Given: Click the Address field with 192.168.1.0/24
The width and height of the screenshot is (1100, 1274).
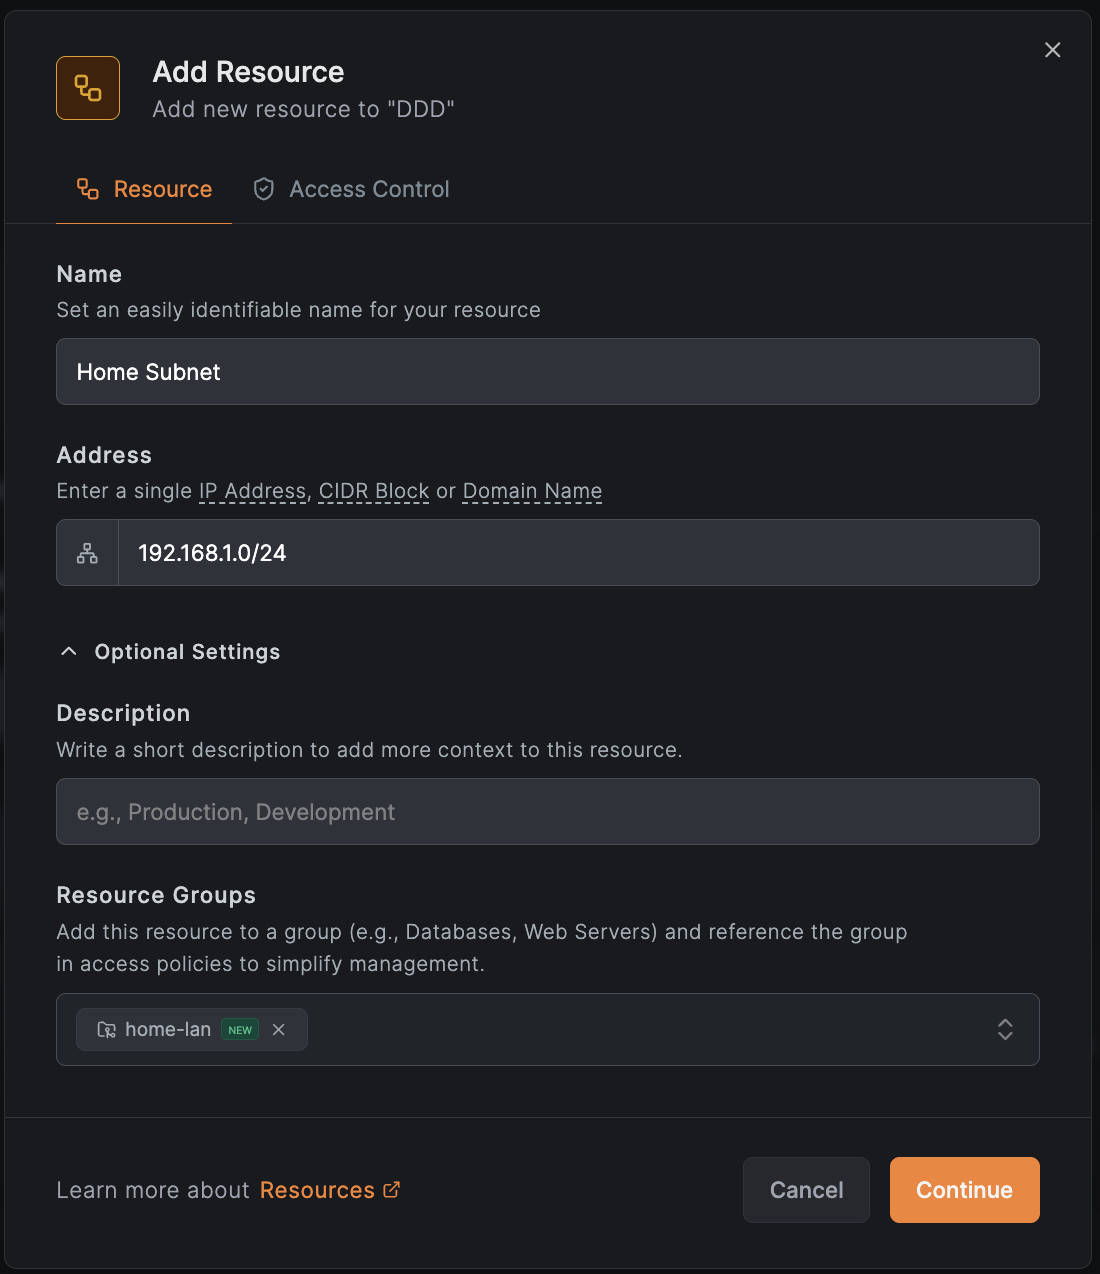Looking at the screenshot, I should [578, 553].
